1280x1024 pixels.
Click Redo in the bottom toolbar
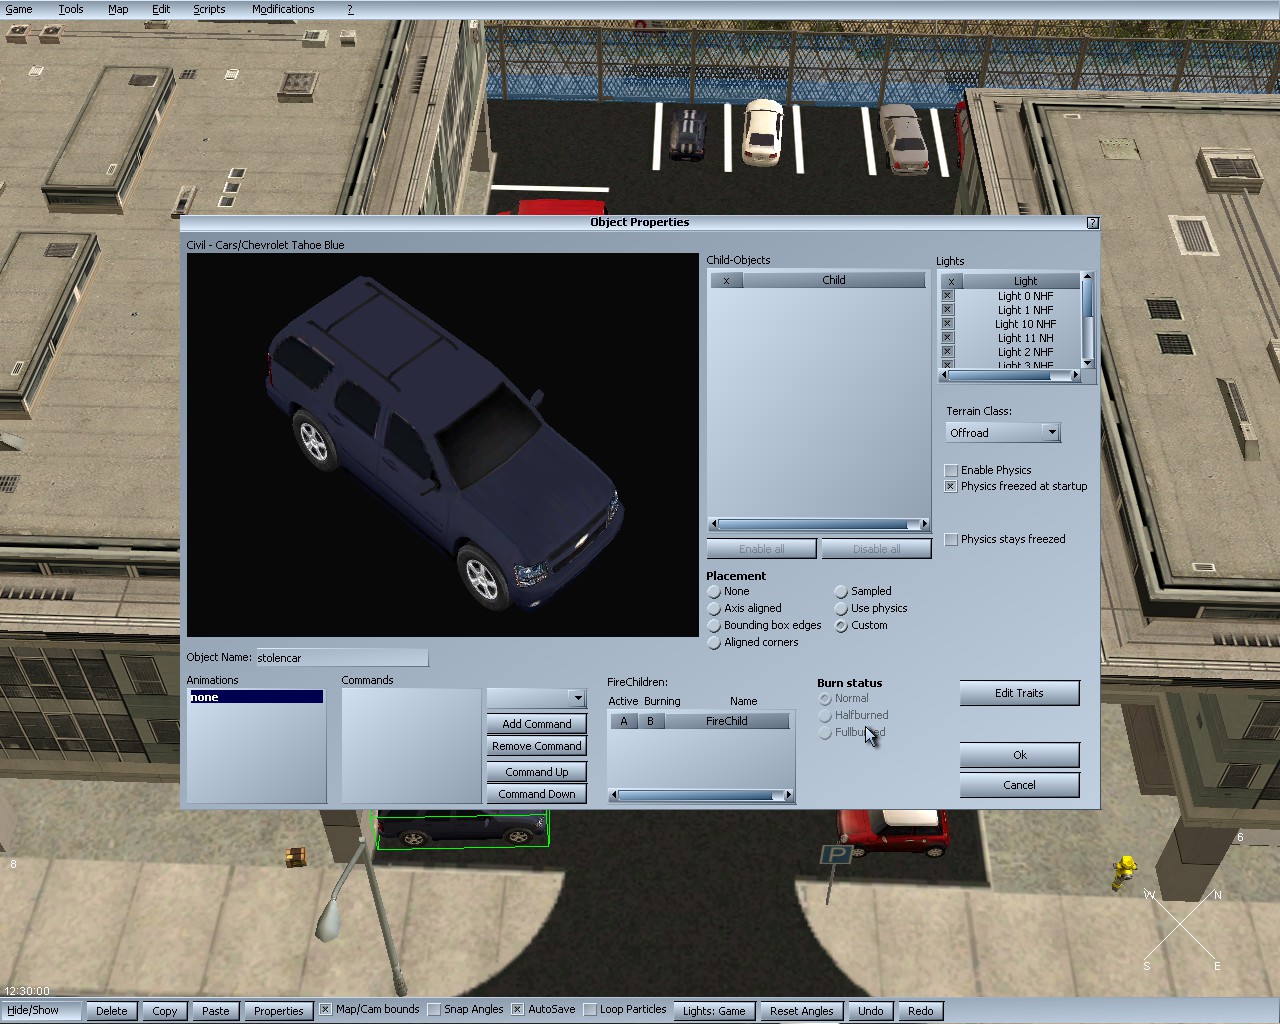[920, 1011]
